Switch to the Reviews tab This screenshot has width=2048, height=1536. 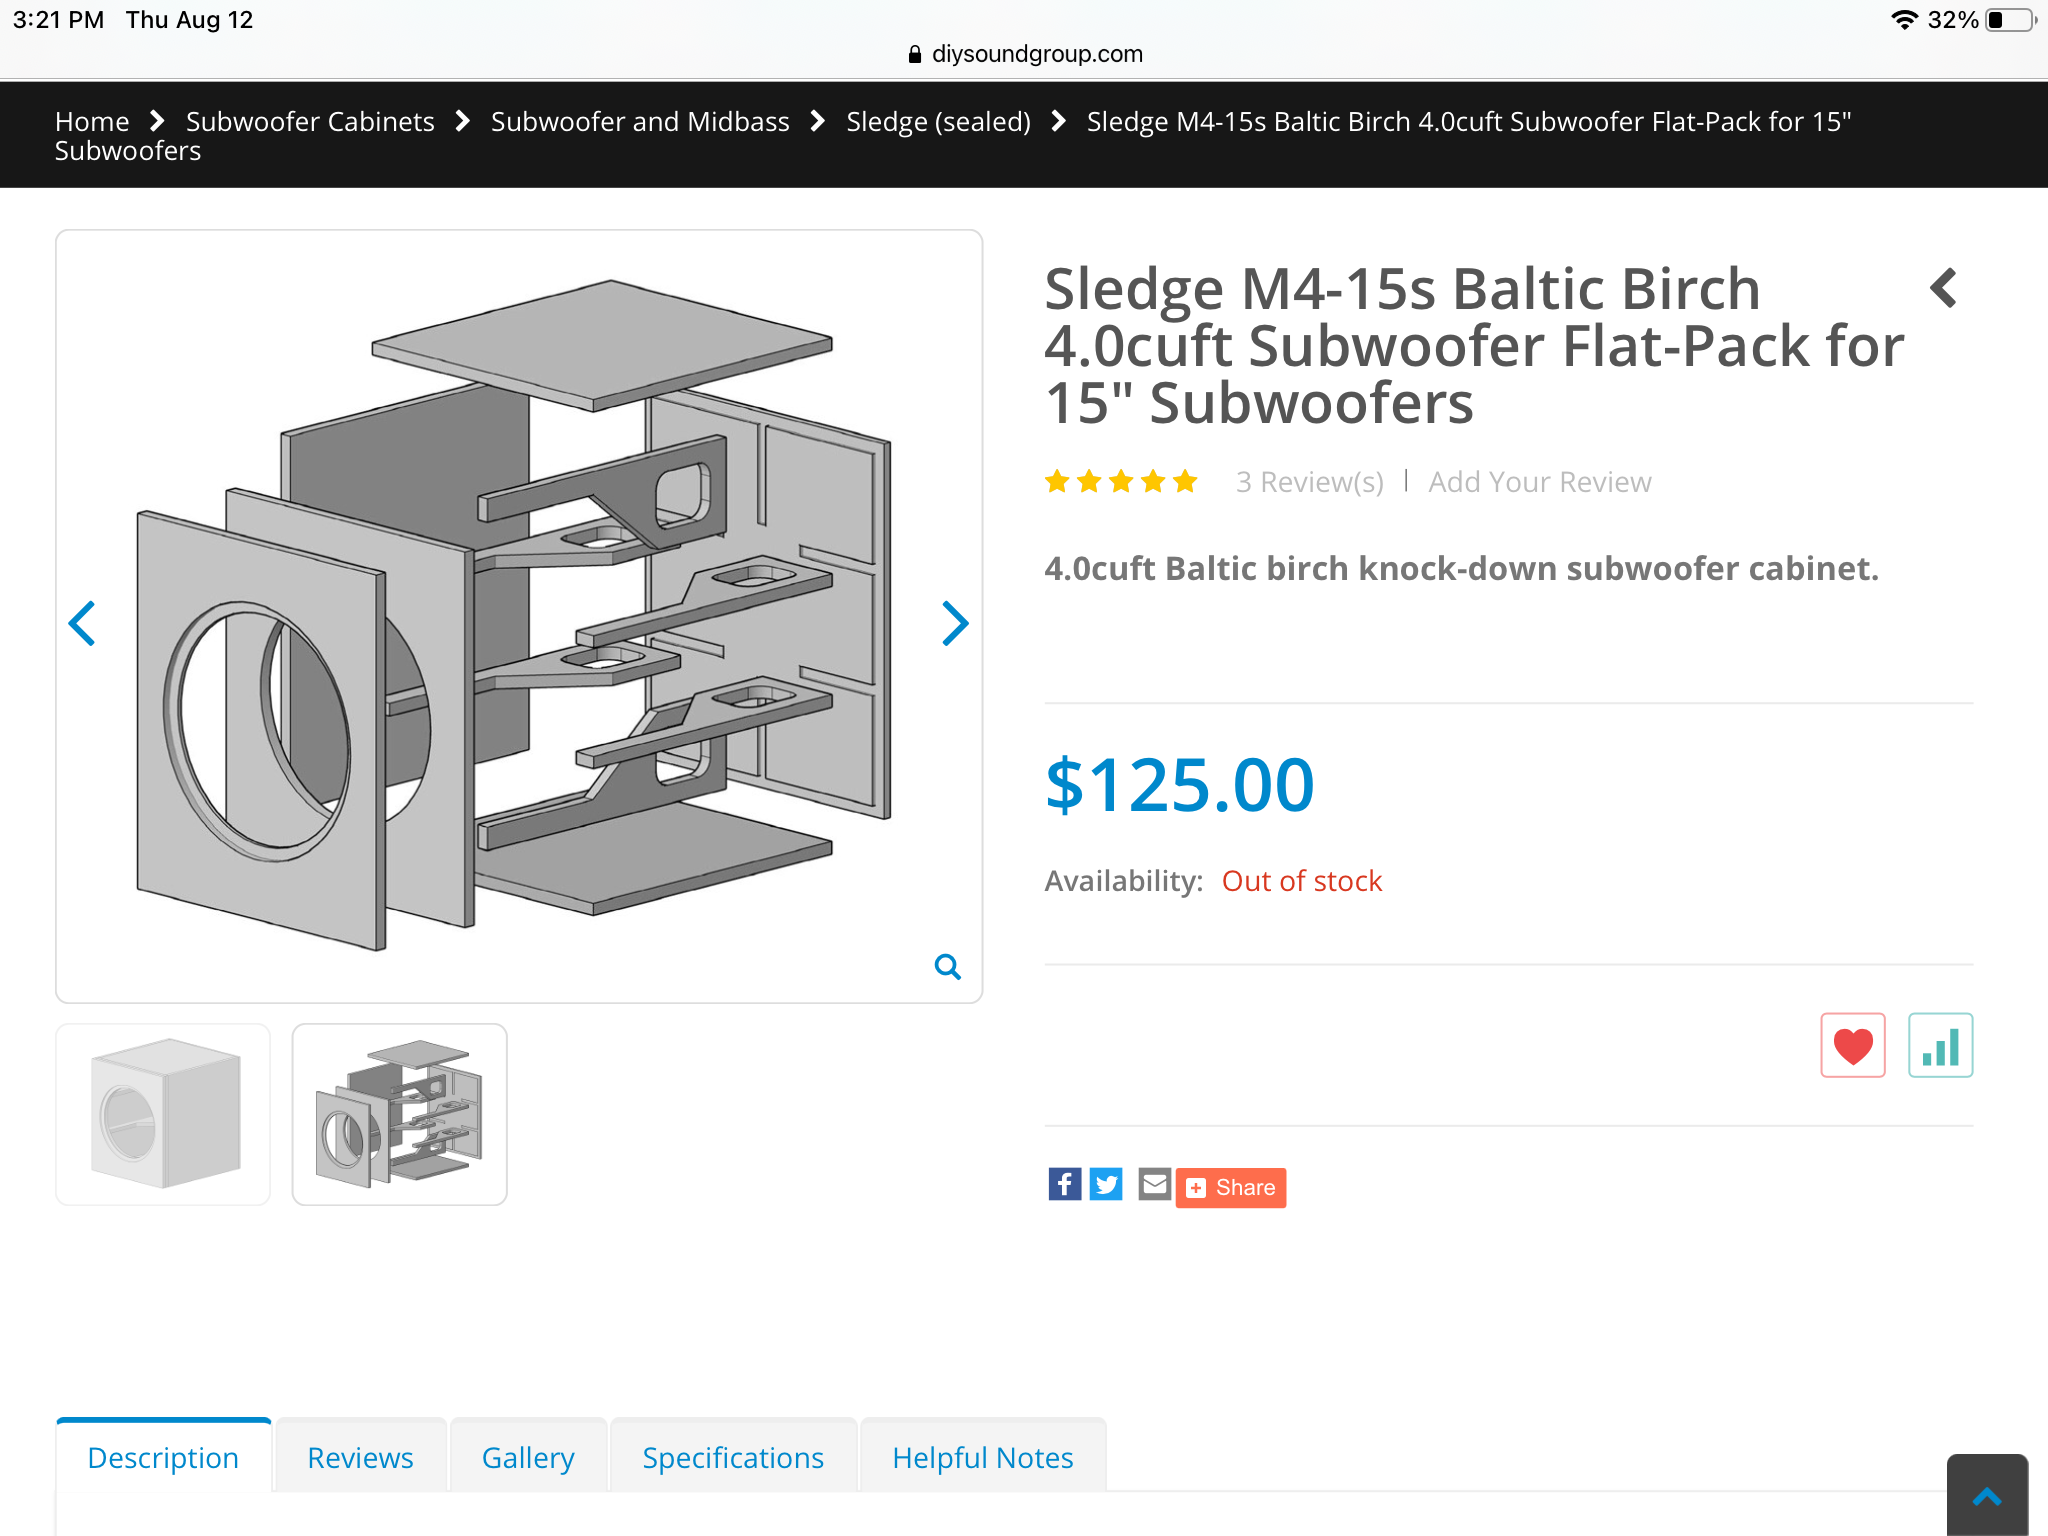click(x=360, y=1457)
